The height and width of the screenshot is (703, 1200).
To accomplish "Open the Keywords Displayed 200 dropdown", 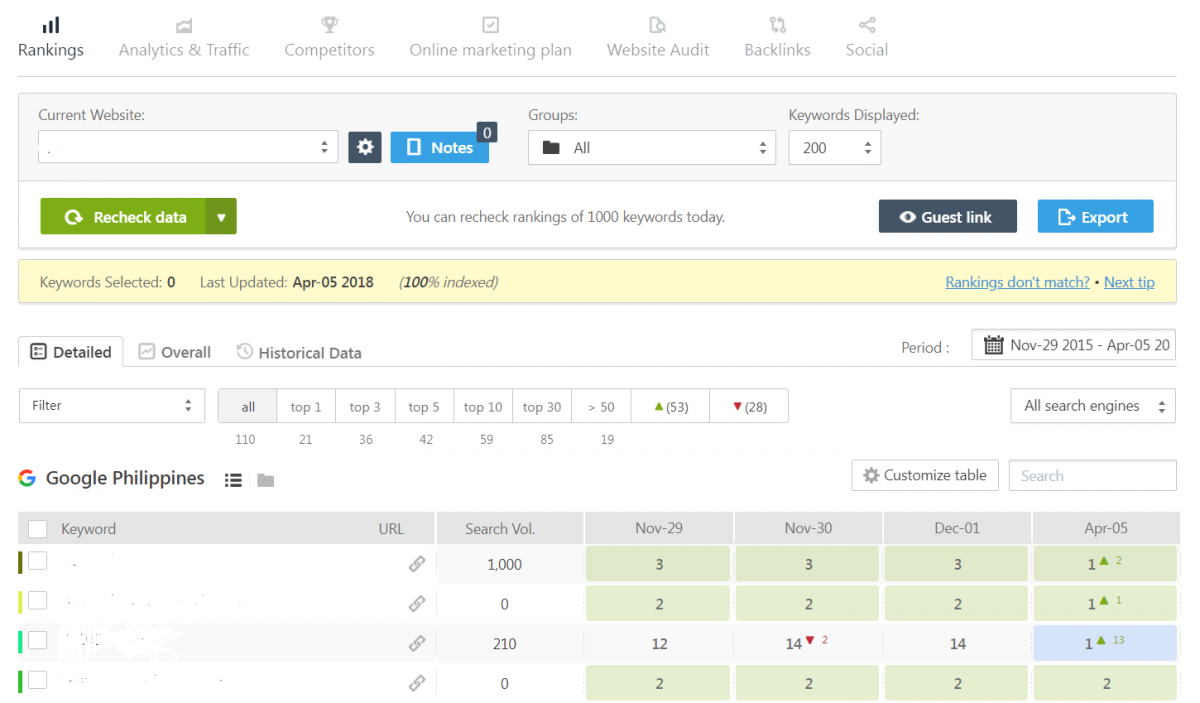I will click(x=834, y=148).
